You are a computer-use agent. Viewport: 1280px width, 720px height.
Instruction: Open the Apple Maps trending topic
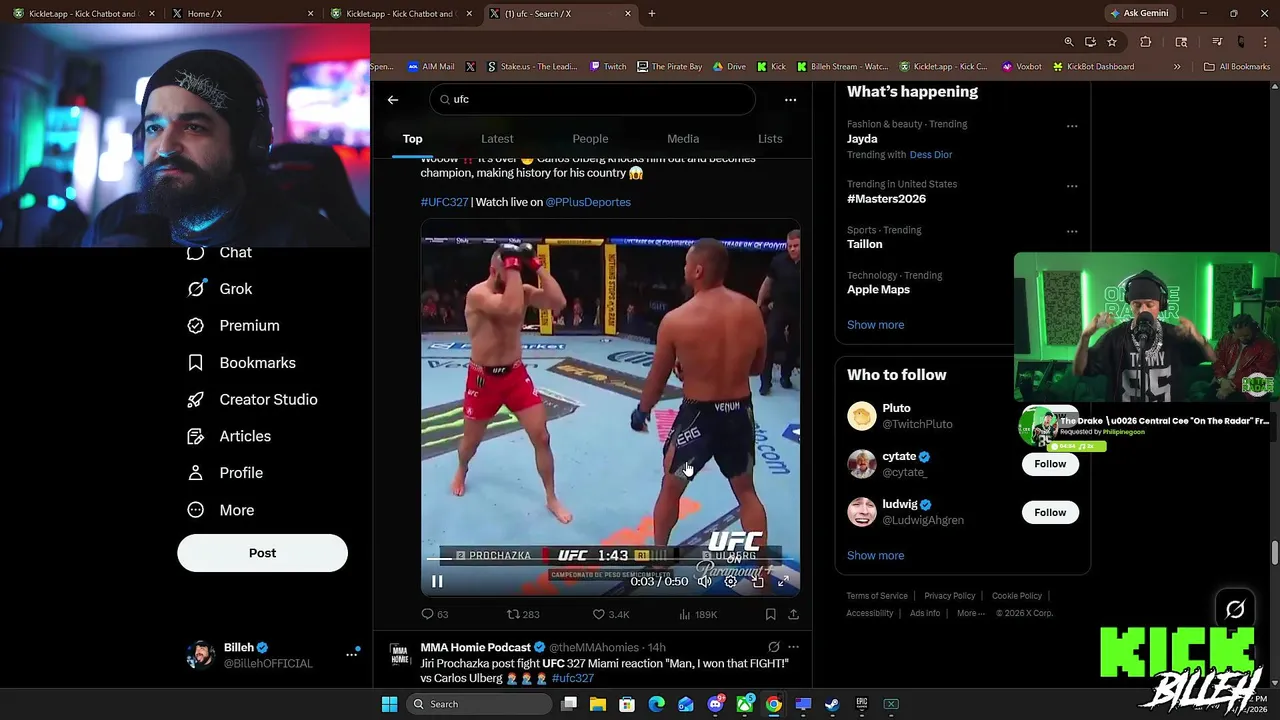878,290
